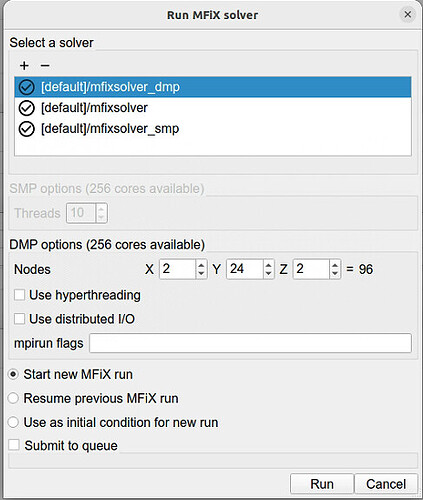Click the node total value 96

[x=366, y=269]
